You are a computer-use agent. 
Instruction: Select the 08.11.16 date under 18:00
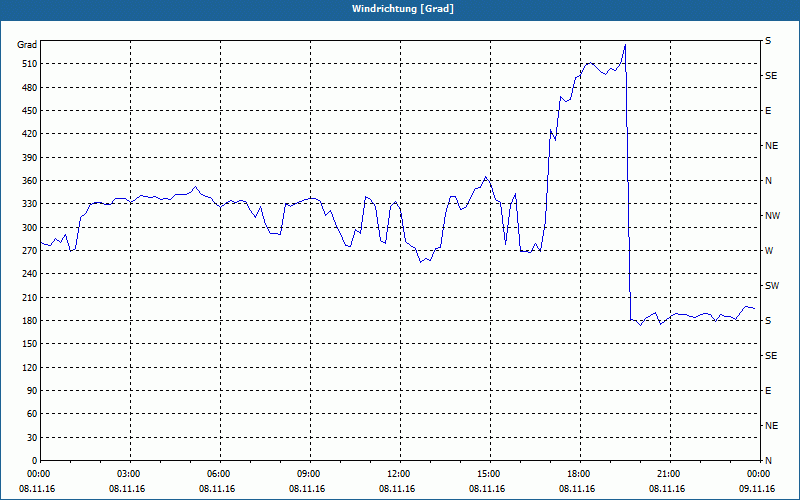coord(577,488)
